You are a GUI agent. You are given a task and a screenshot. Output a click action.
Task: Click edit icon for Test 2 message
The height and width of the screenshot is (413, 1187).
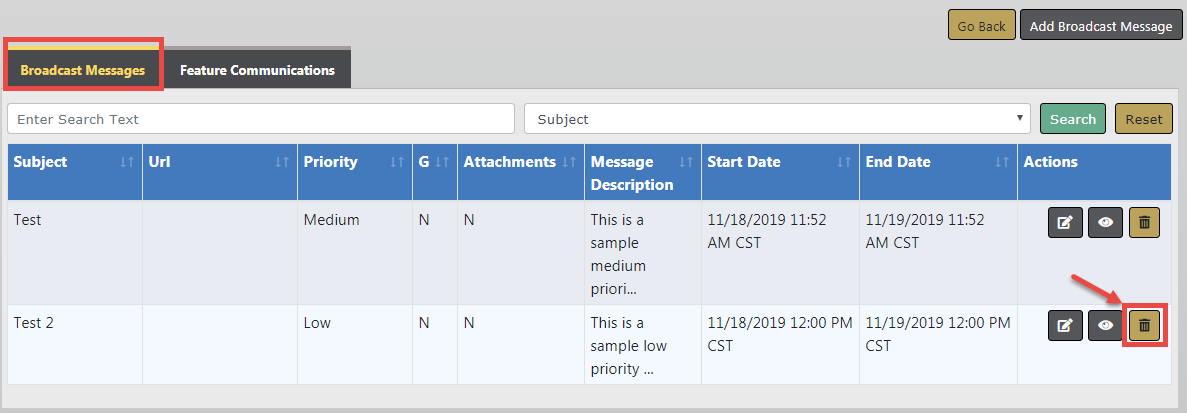(x=1065, y=325)
